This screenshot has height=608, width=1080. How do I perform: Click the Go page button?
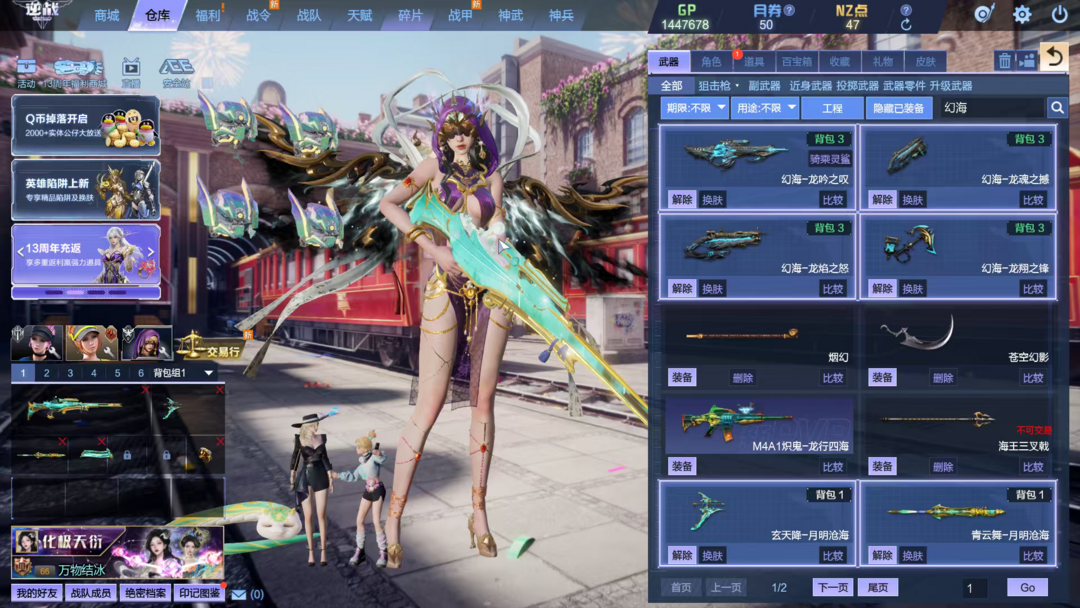tap(1028, 587)
